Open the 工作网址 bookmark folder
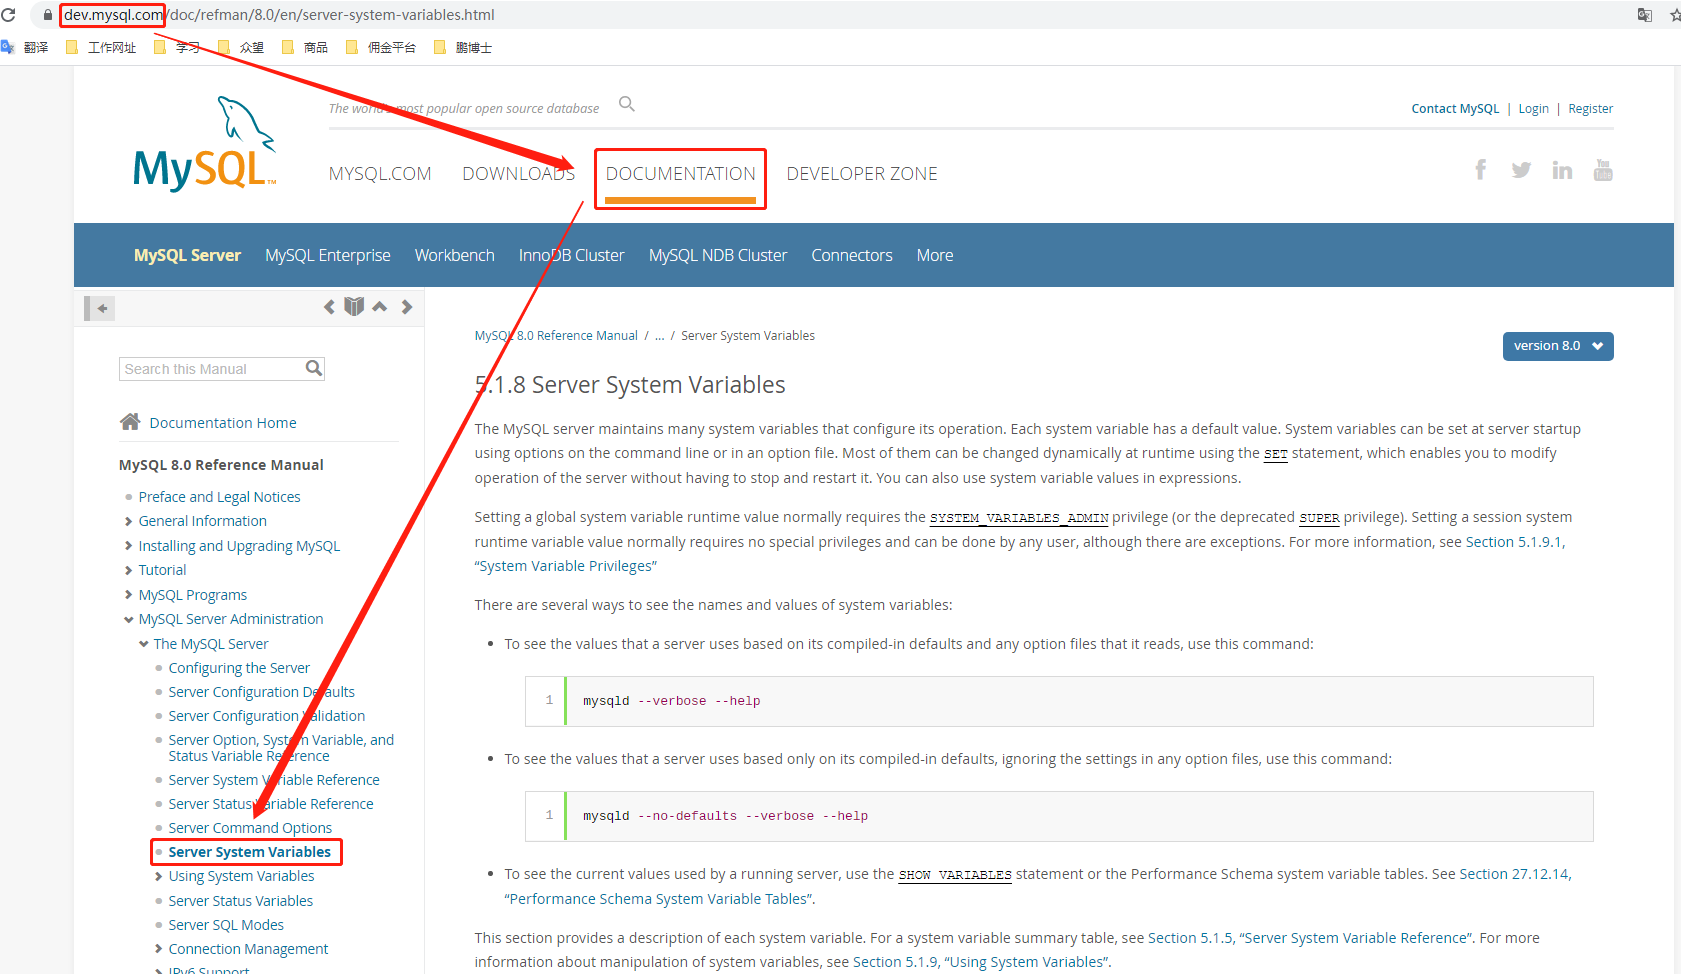This screenshot has width=1681, height=974. [101, 47]
